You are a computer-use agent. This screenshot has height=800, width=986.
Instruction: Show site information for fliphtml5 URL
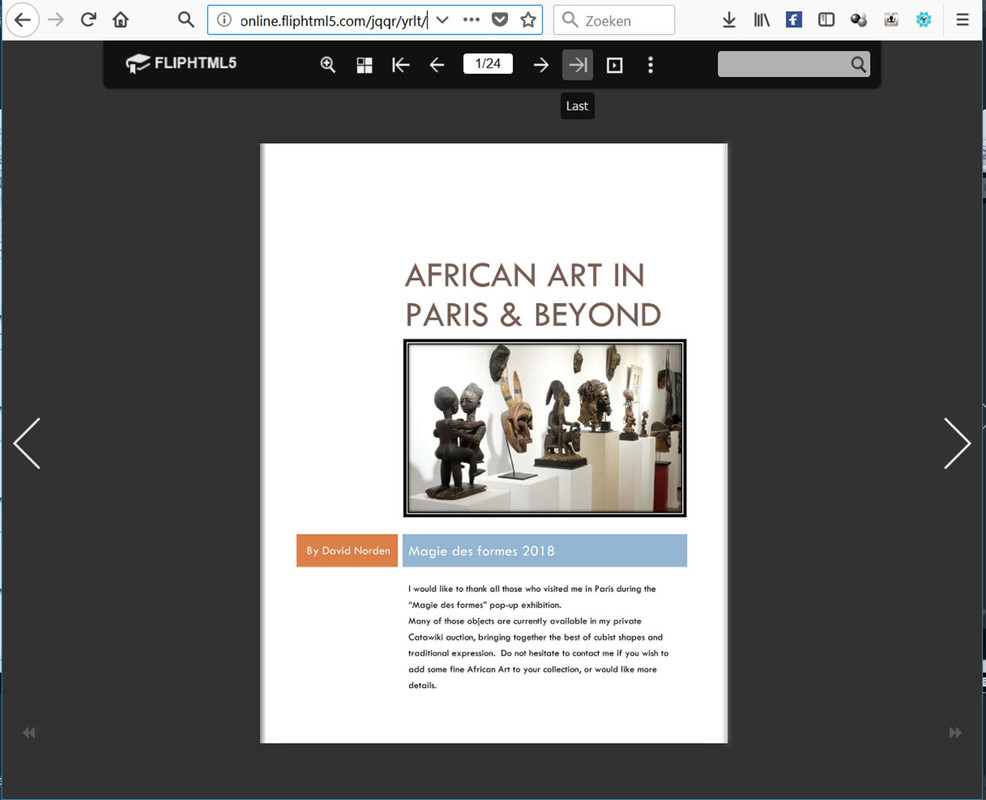pos(224,20)
